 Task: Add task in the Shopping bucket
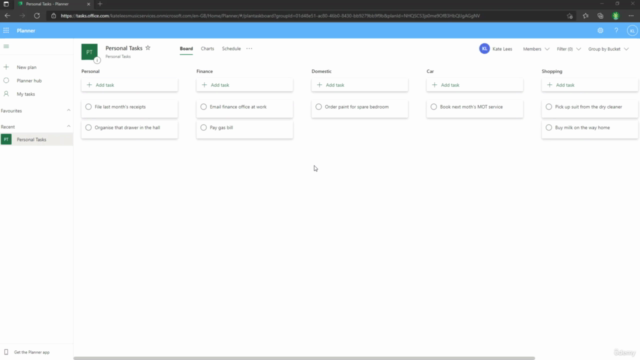click(590, 85)
